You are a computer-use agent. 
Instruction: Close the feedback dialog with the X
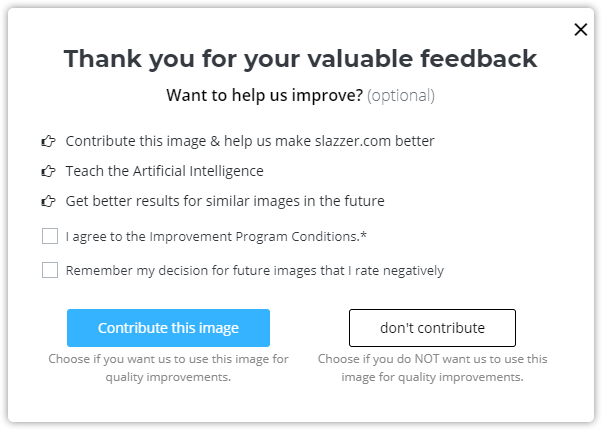pyautogui.click(x=580, y=30)
